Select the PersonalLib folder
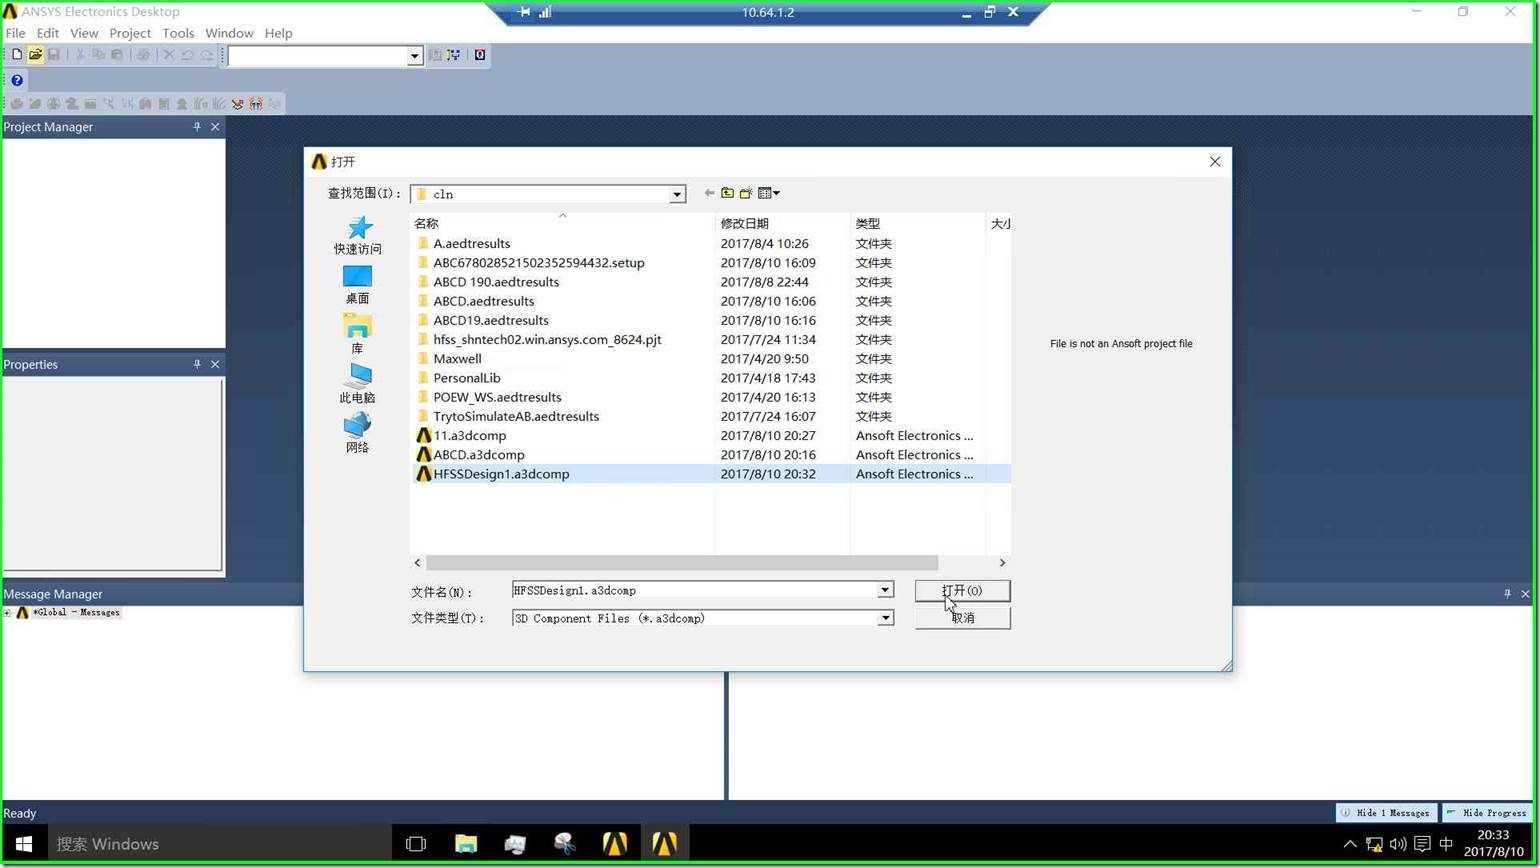 (467, 378)
